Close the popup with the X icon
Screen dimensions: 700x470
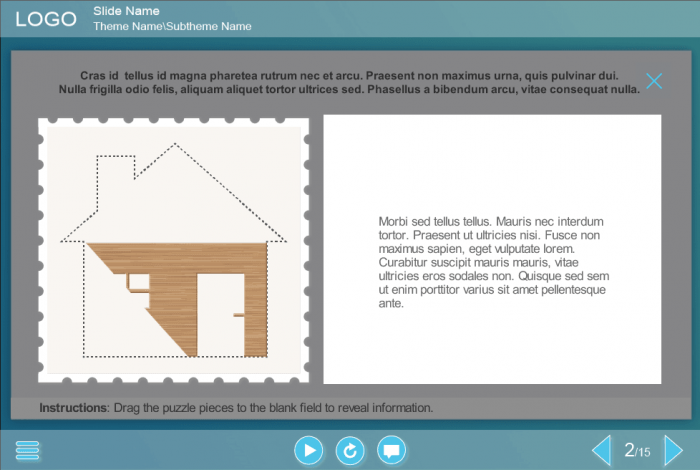click(654, 81)
